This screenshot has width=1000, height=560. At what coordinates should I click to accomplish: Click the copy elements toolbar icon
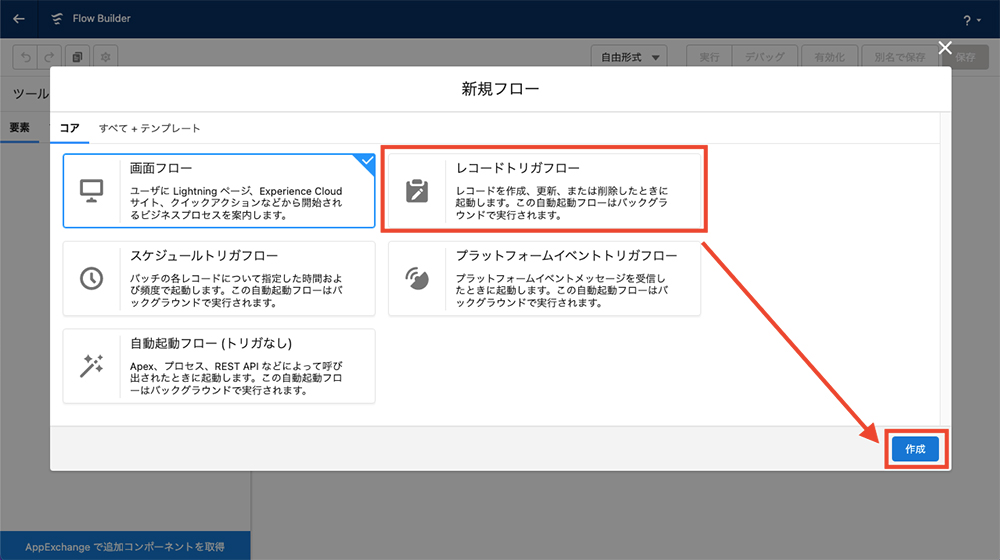coord(77,57)
